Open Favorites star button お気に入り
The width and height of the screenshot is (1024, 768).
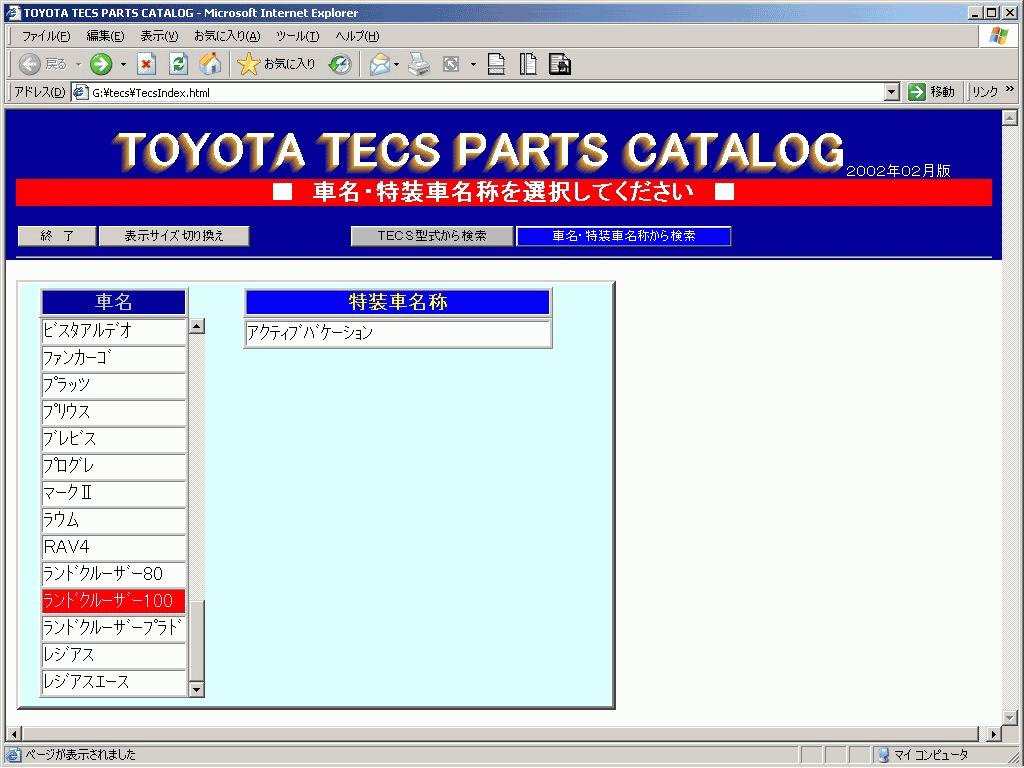276,64
